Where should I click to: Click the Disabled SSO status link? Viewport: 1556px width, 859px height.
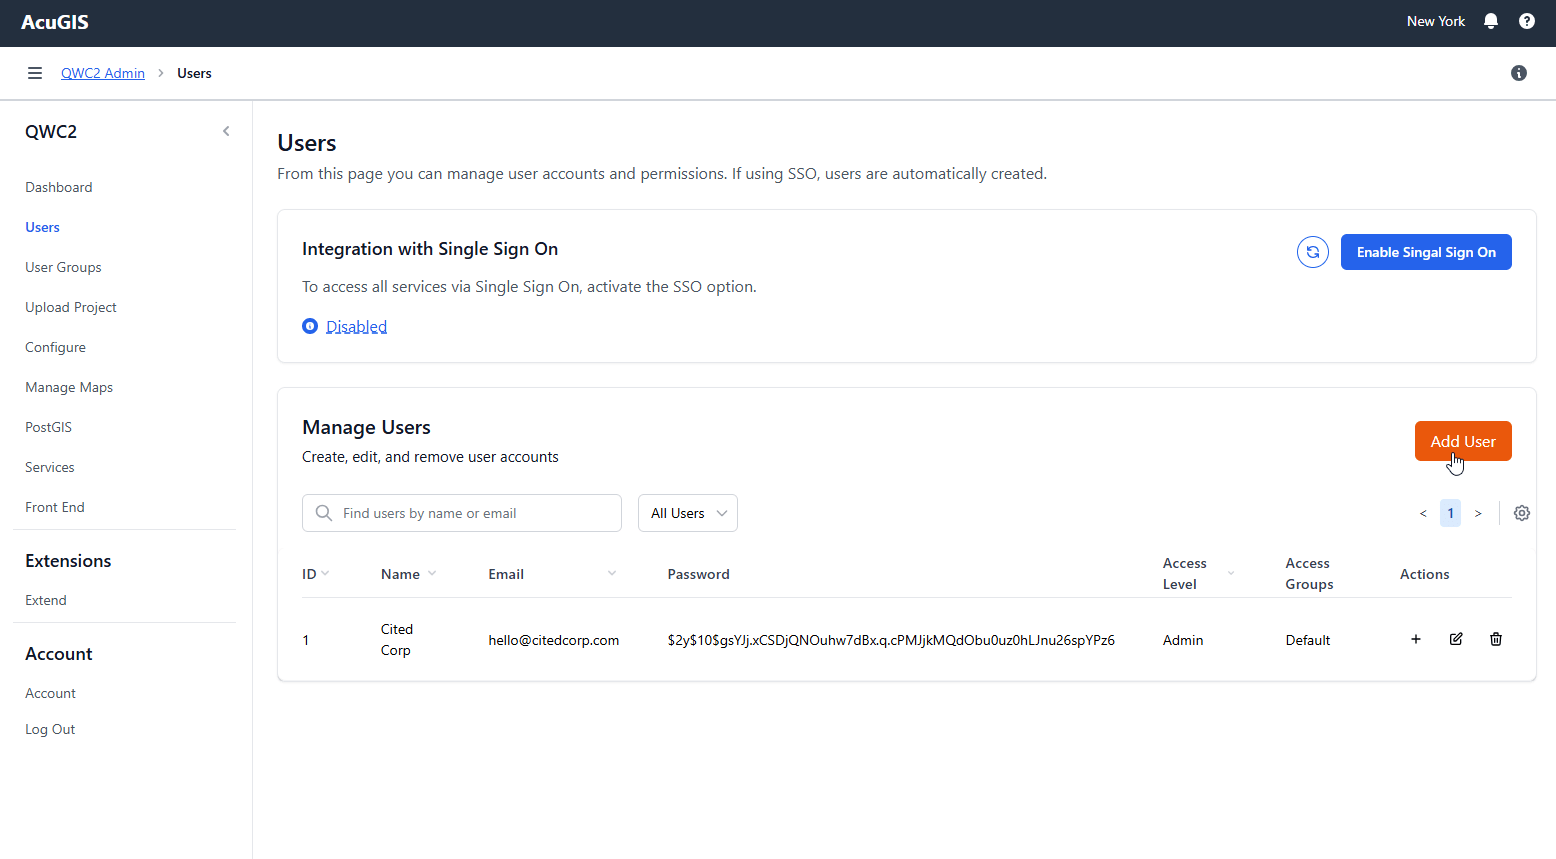(x=356, y=327)
